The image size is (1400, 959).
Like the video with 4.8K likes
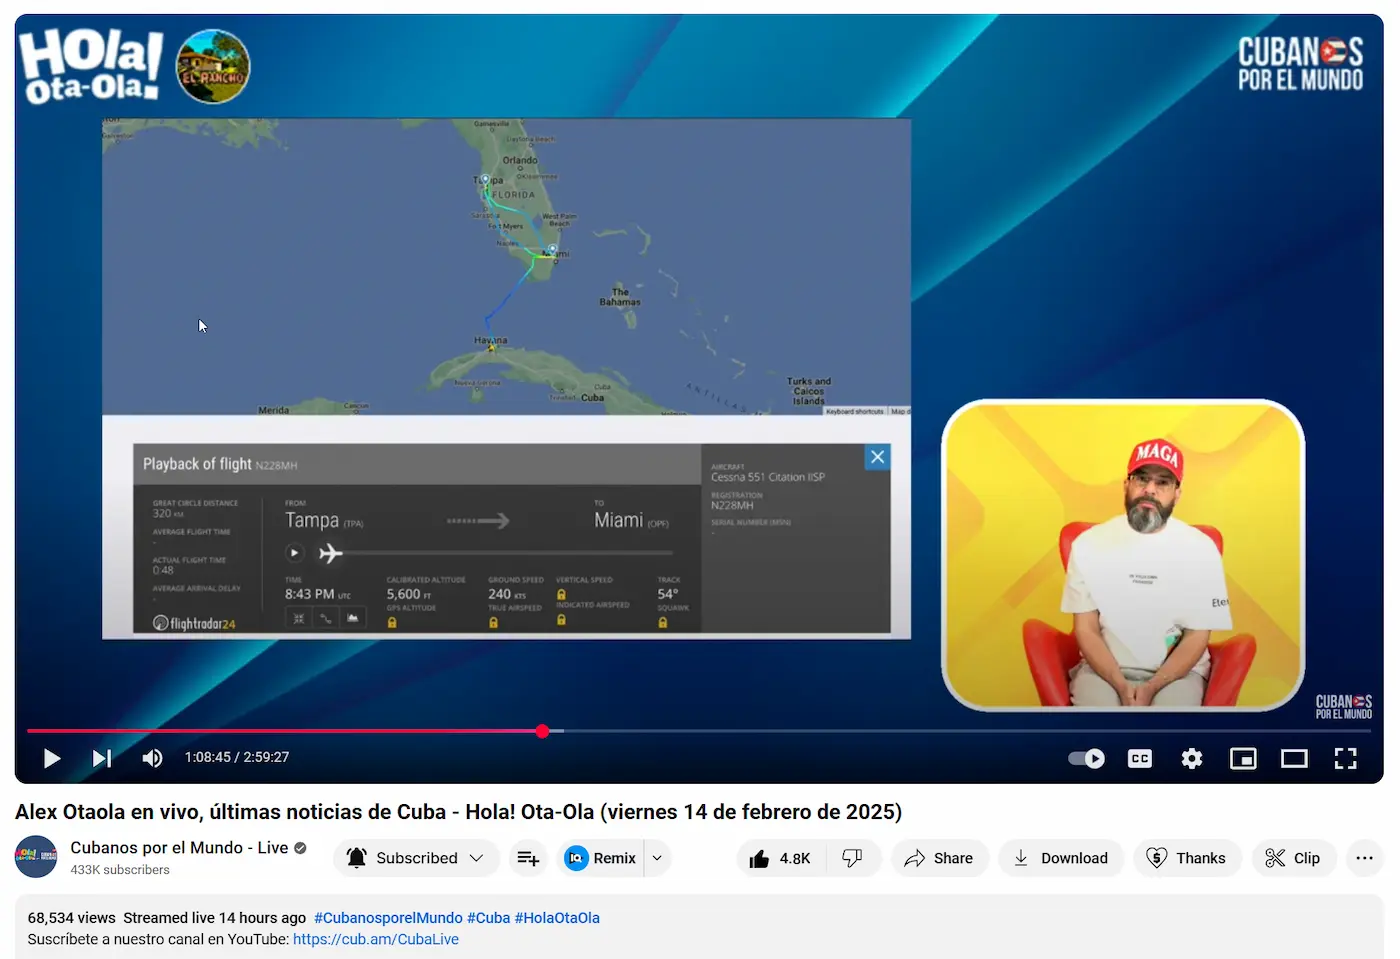781,858
